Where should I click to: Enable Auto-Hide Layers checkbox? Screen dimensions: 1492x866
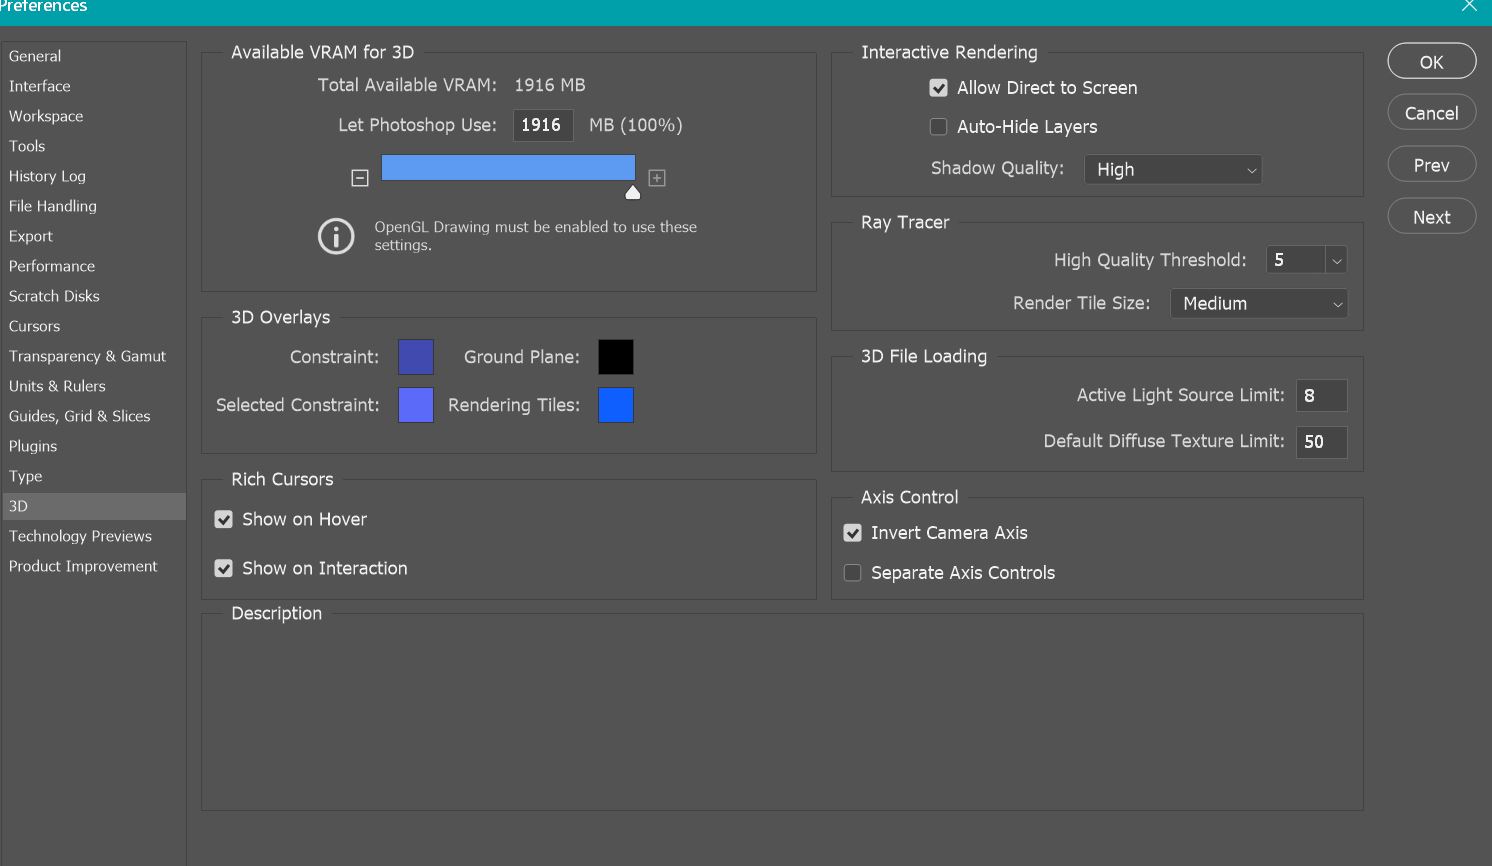[x=938, y=127]
